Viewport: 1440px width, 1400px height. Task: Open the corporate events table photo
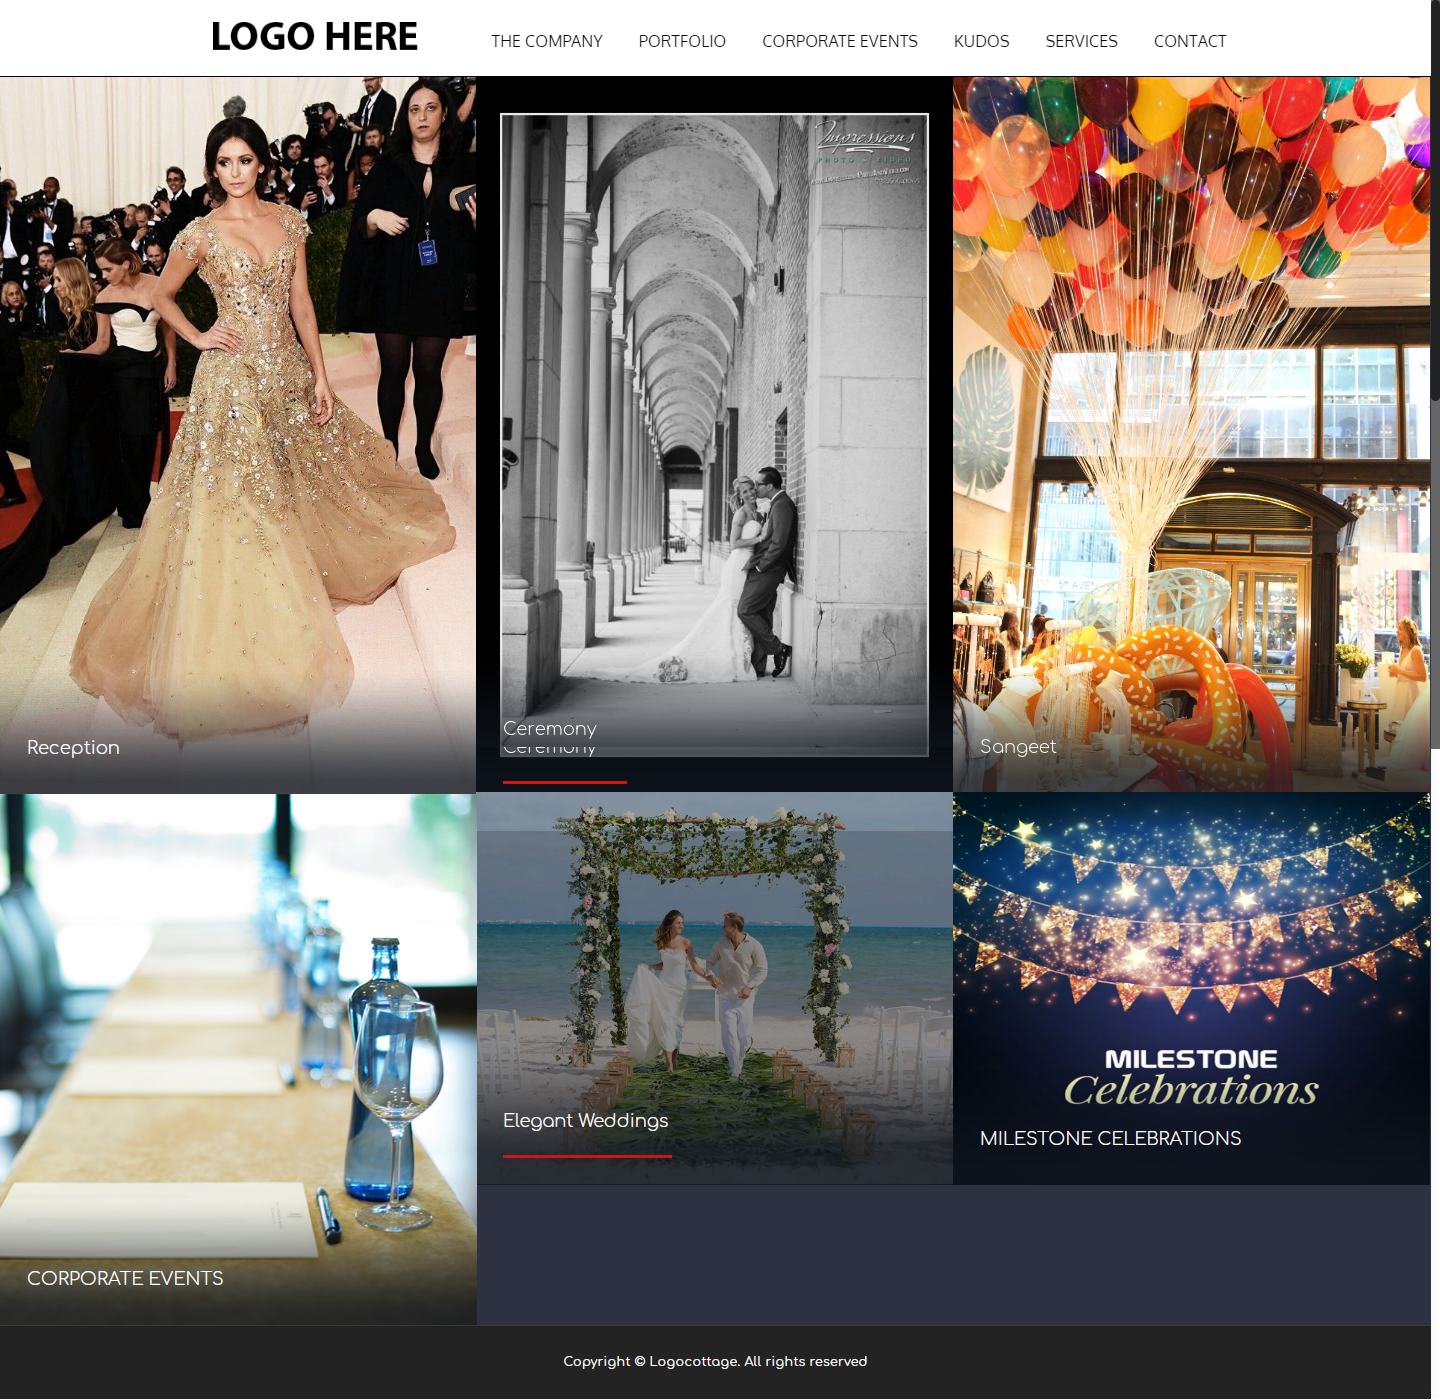[238, 1030]
